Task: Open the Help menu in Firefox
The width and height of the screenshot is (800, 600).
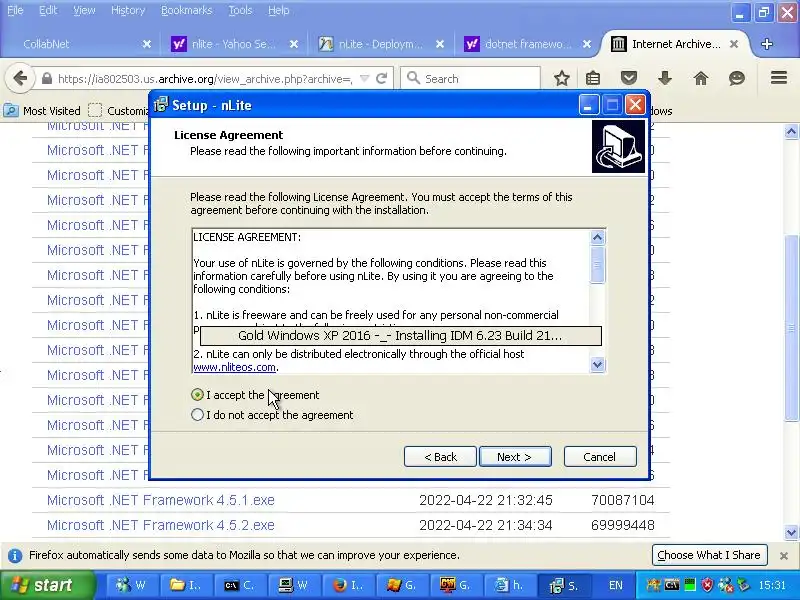Action: [x=279, y=10]
